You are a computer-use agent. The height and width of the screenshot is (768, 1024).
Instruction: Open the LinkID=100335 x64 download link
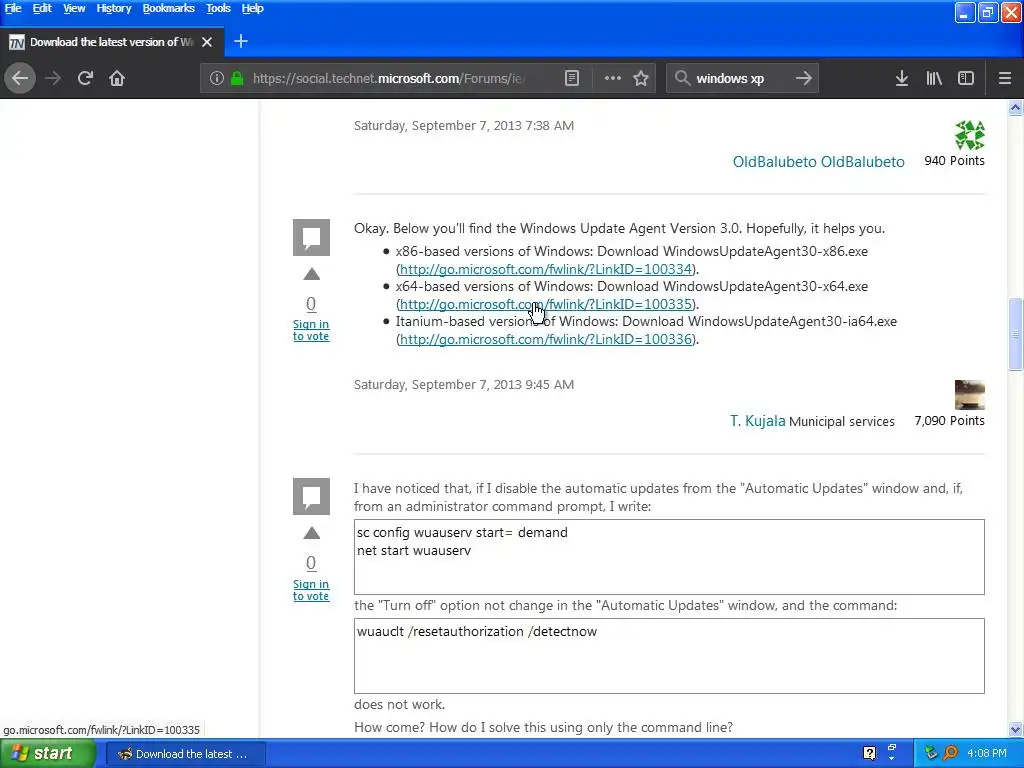pyautogui.click(x=545, y=304)
